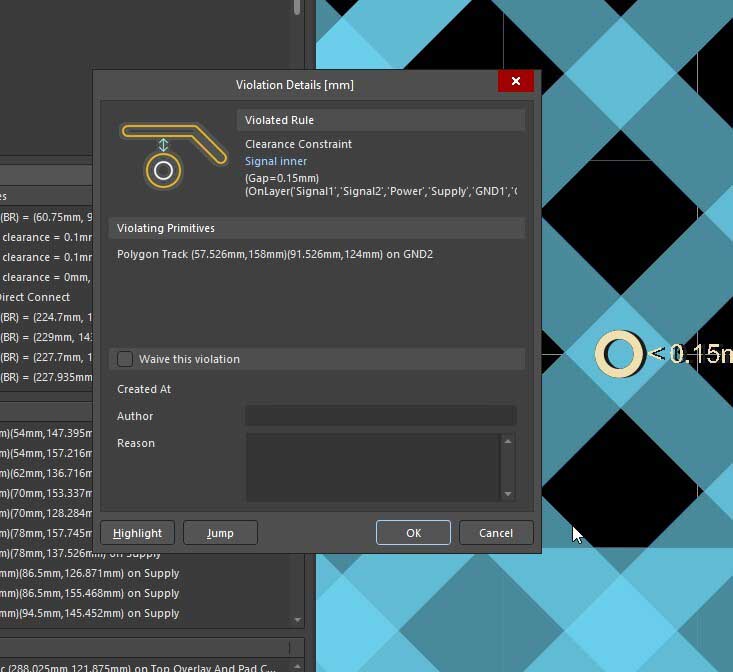733x672 pixels.
Task: Click the < 0.15mm clearance marker label
Action: 690,354
